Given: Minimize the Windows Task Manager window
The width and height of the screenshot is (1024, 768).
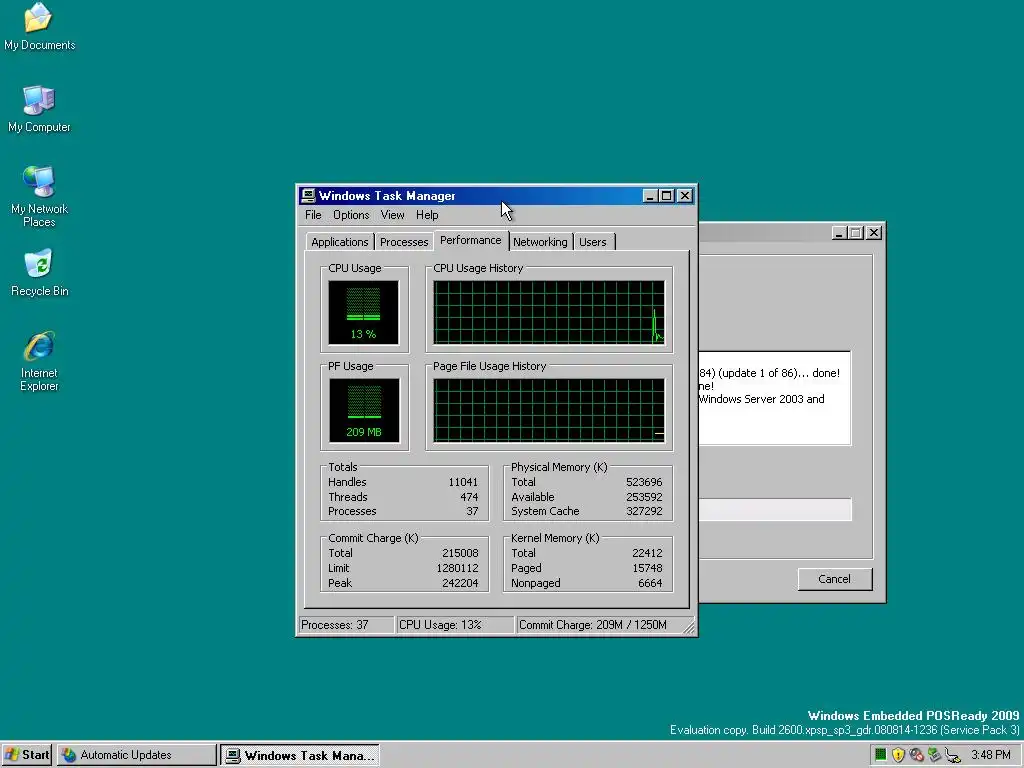Looking at the screenshot, I should [650, 195].
